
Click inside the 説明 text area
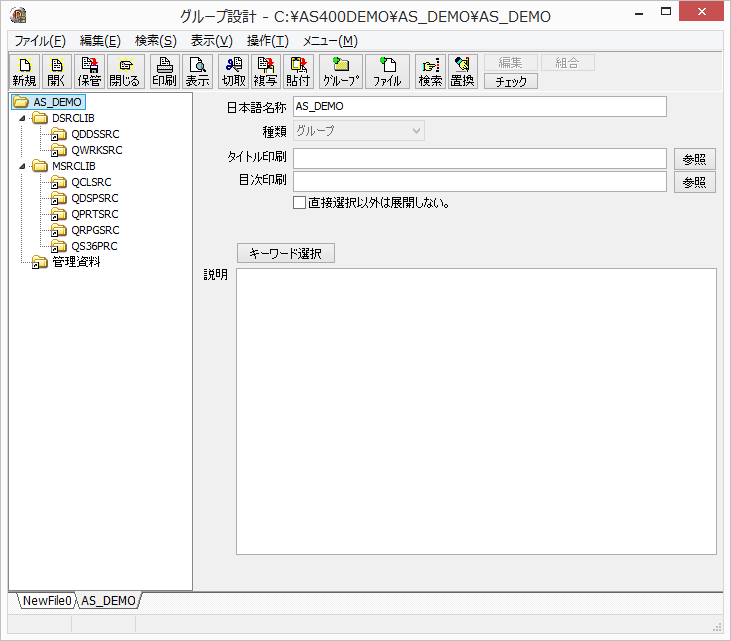(476, 411)
